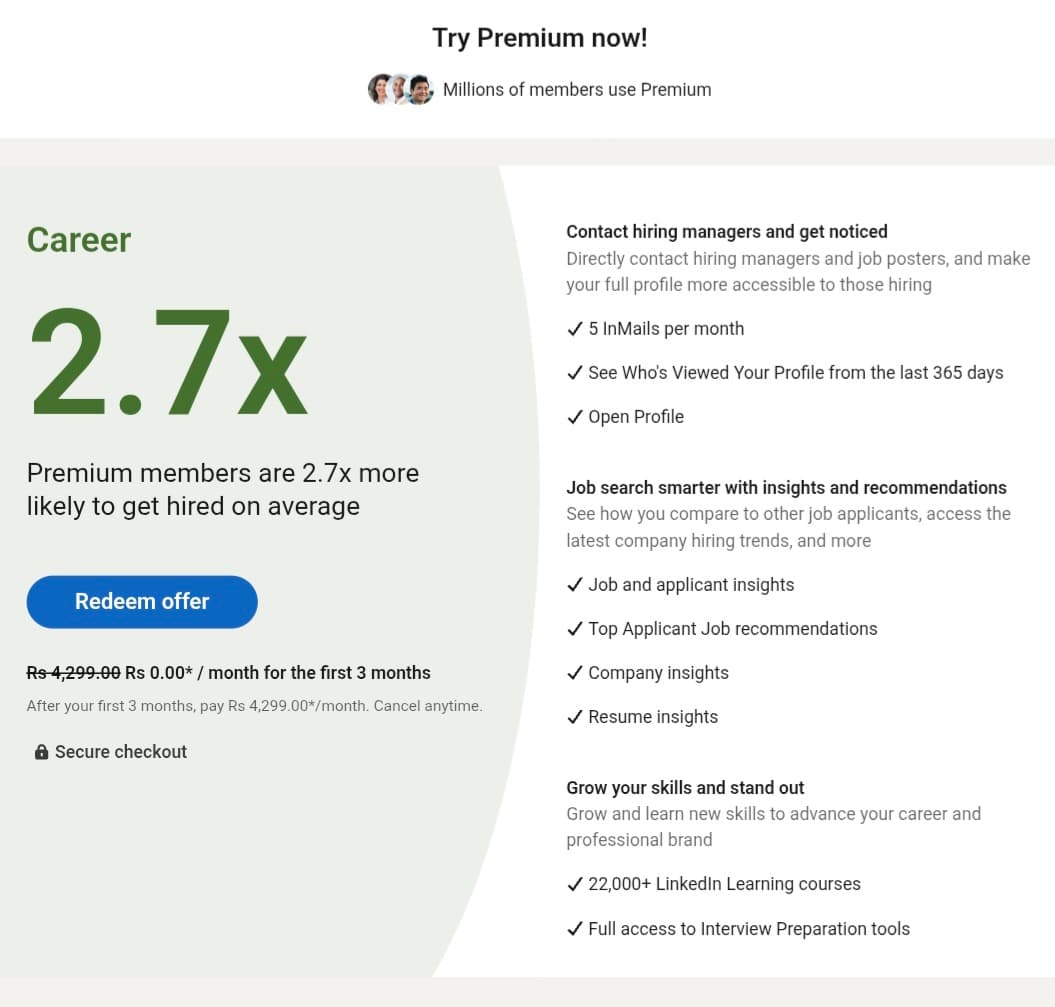Click the checkmark next to Top Applicant Job recommendations

[575, 628]
